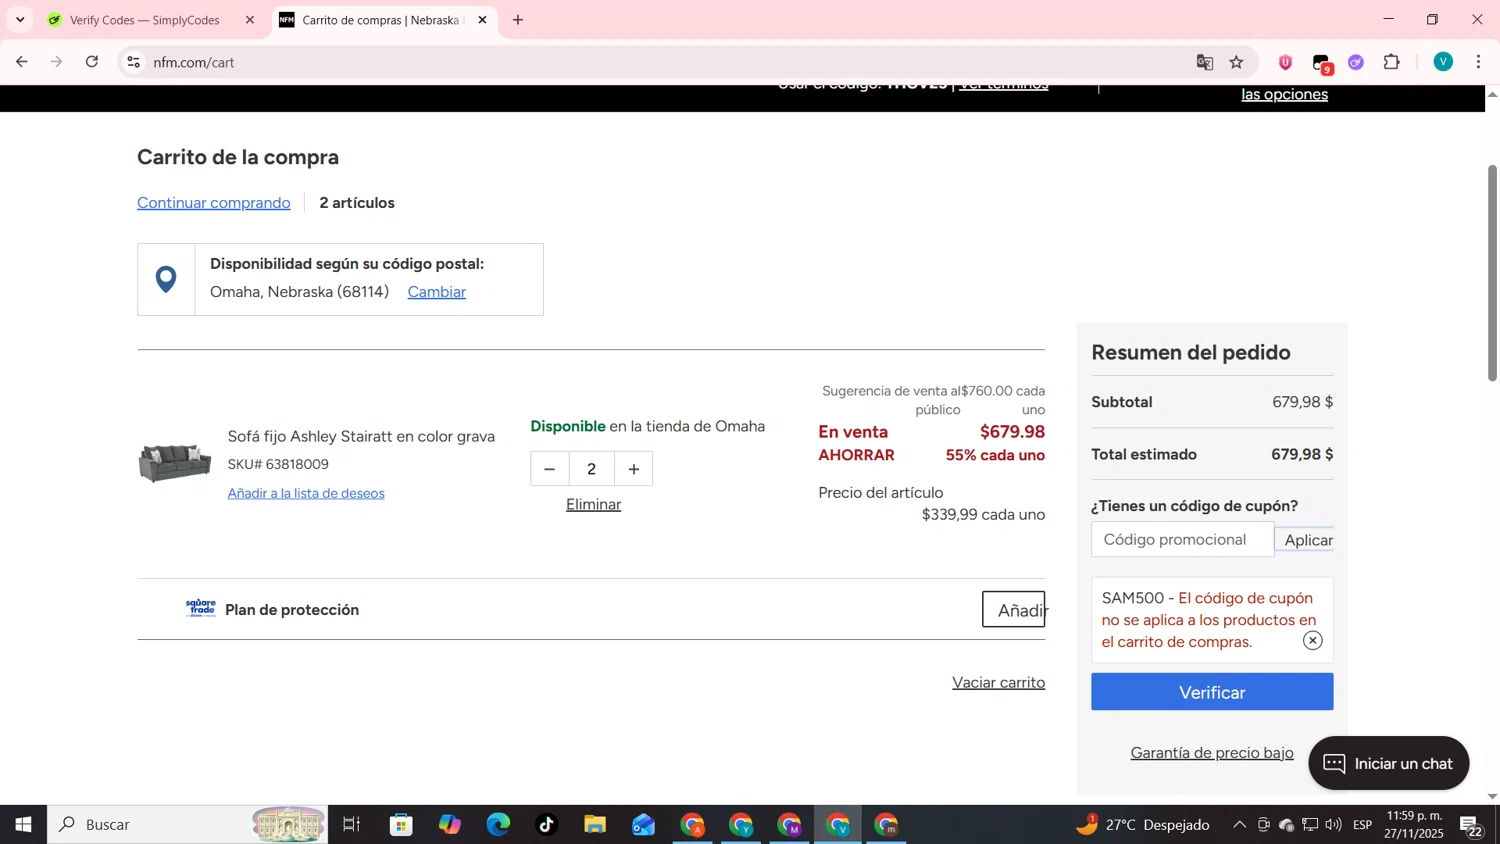
Task: Go forward in browser history
Action: click(x=57, y=62)
